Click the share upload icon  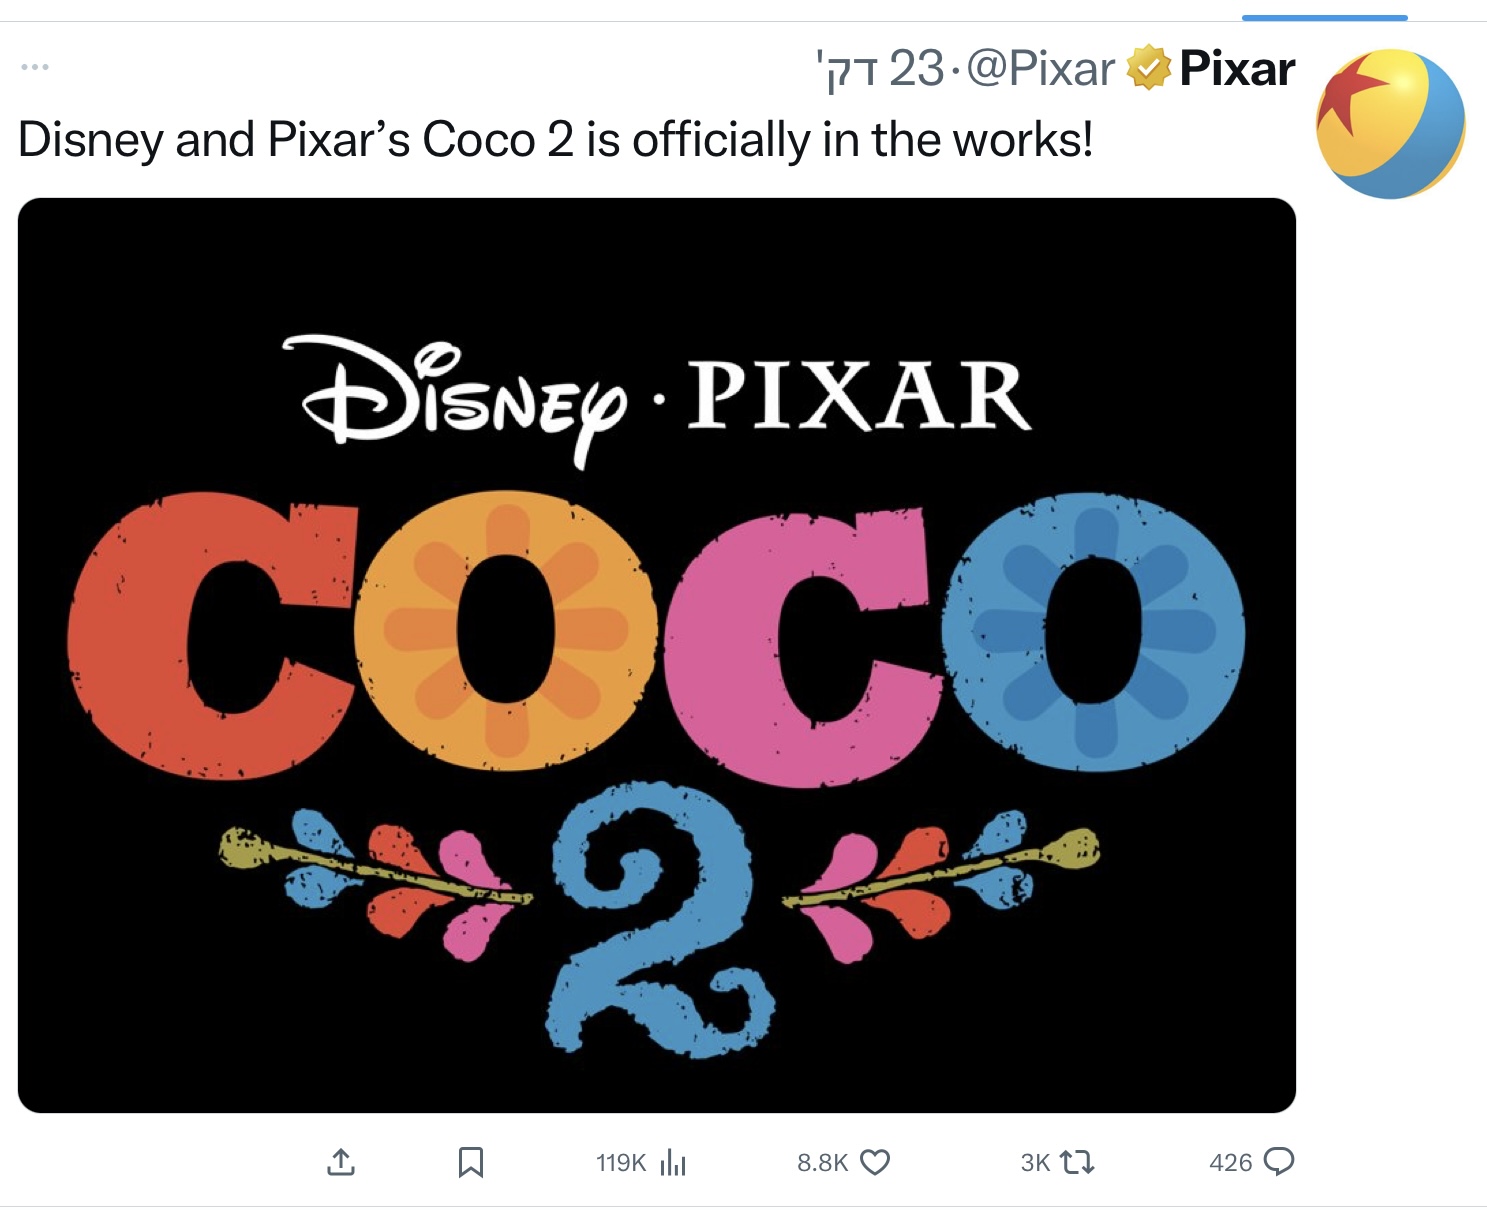(340, 1162)
